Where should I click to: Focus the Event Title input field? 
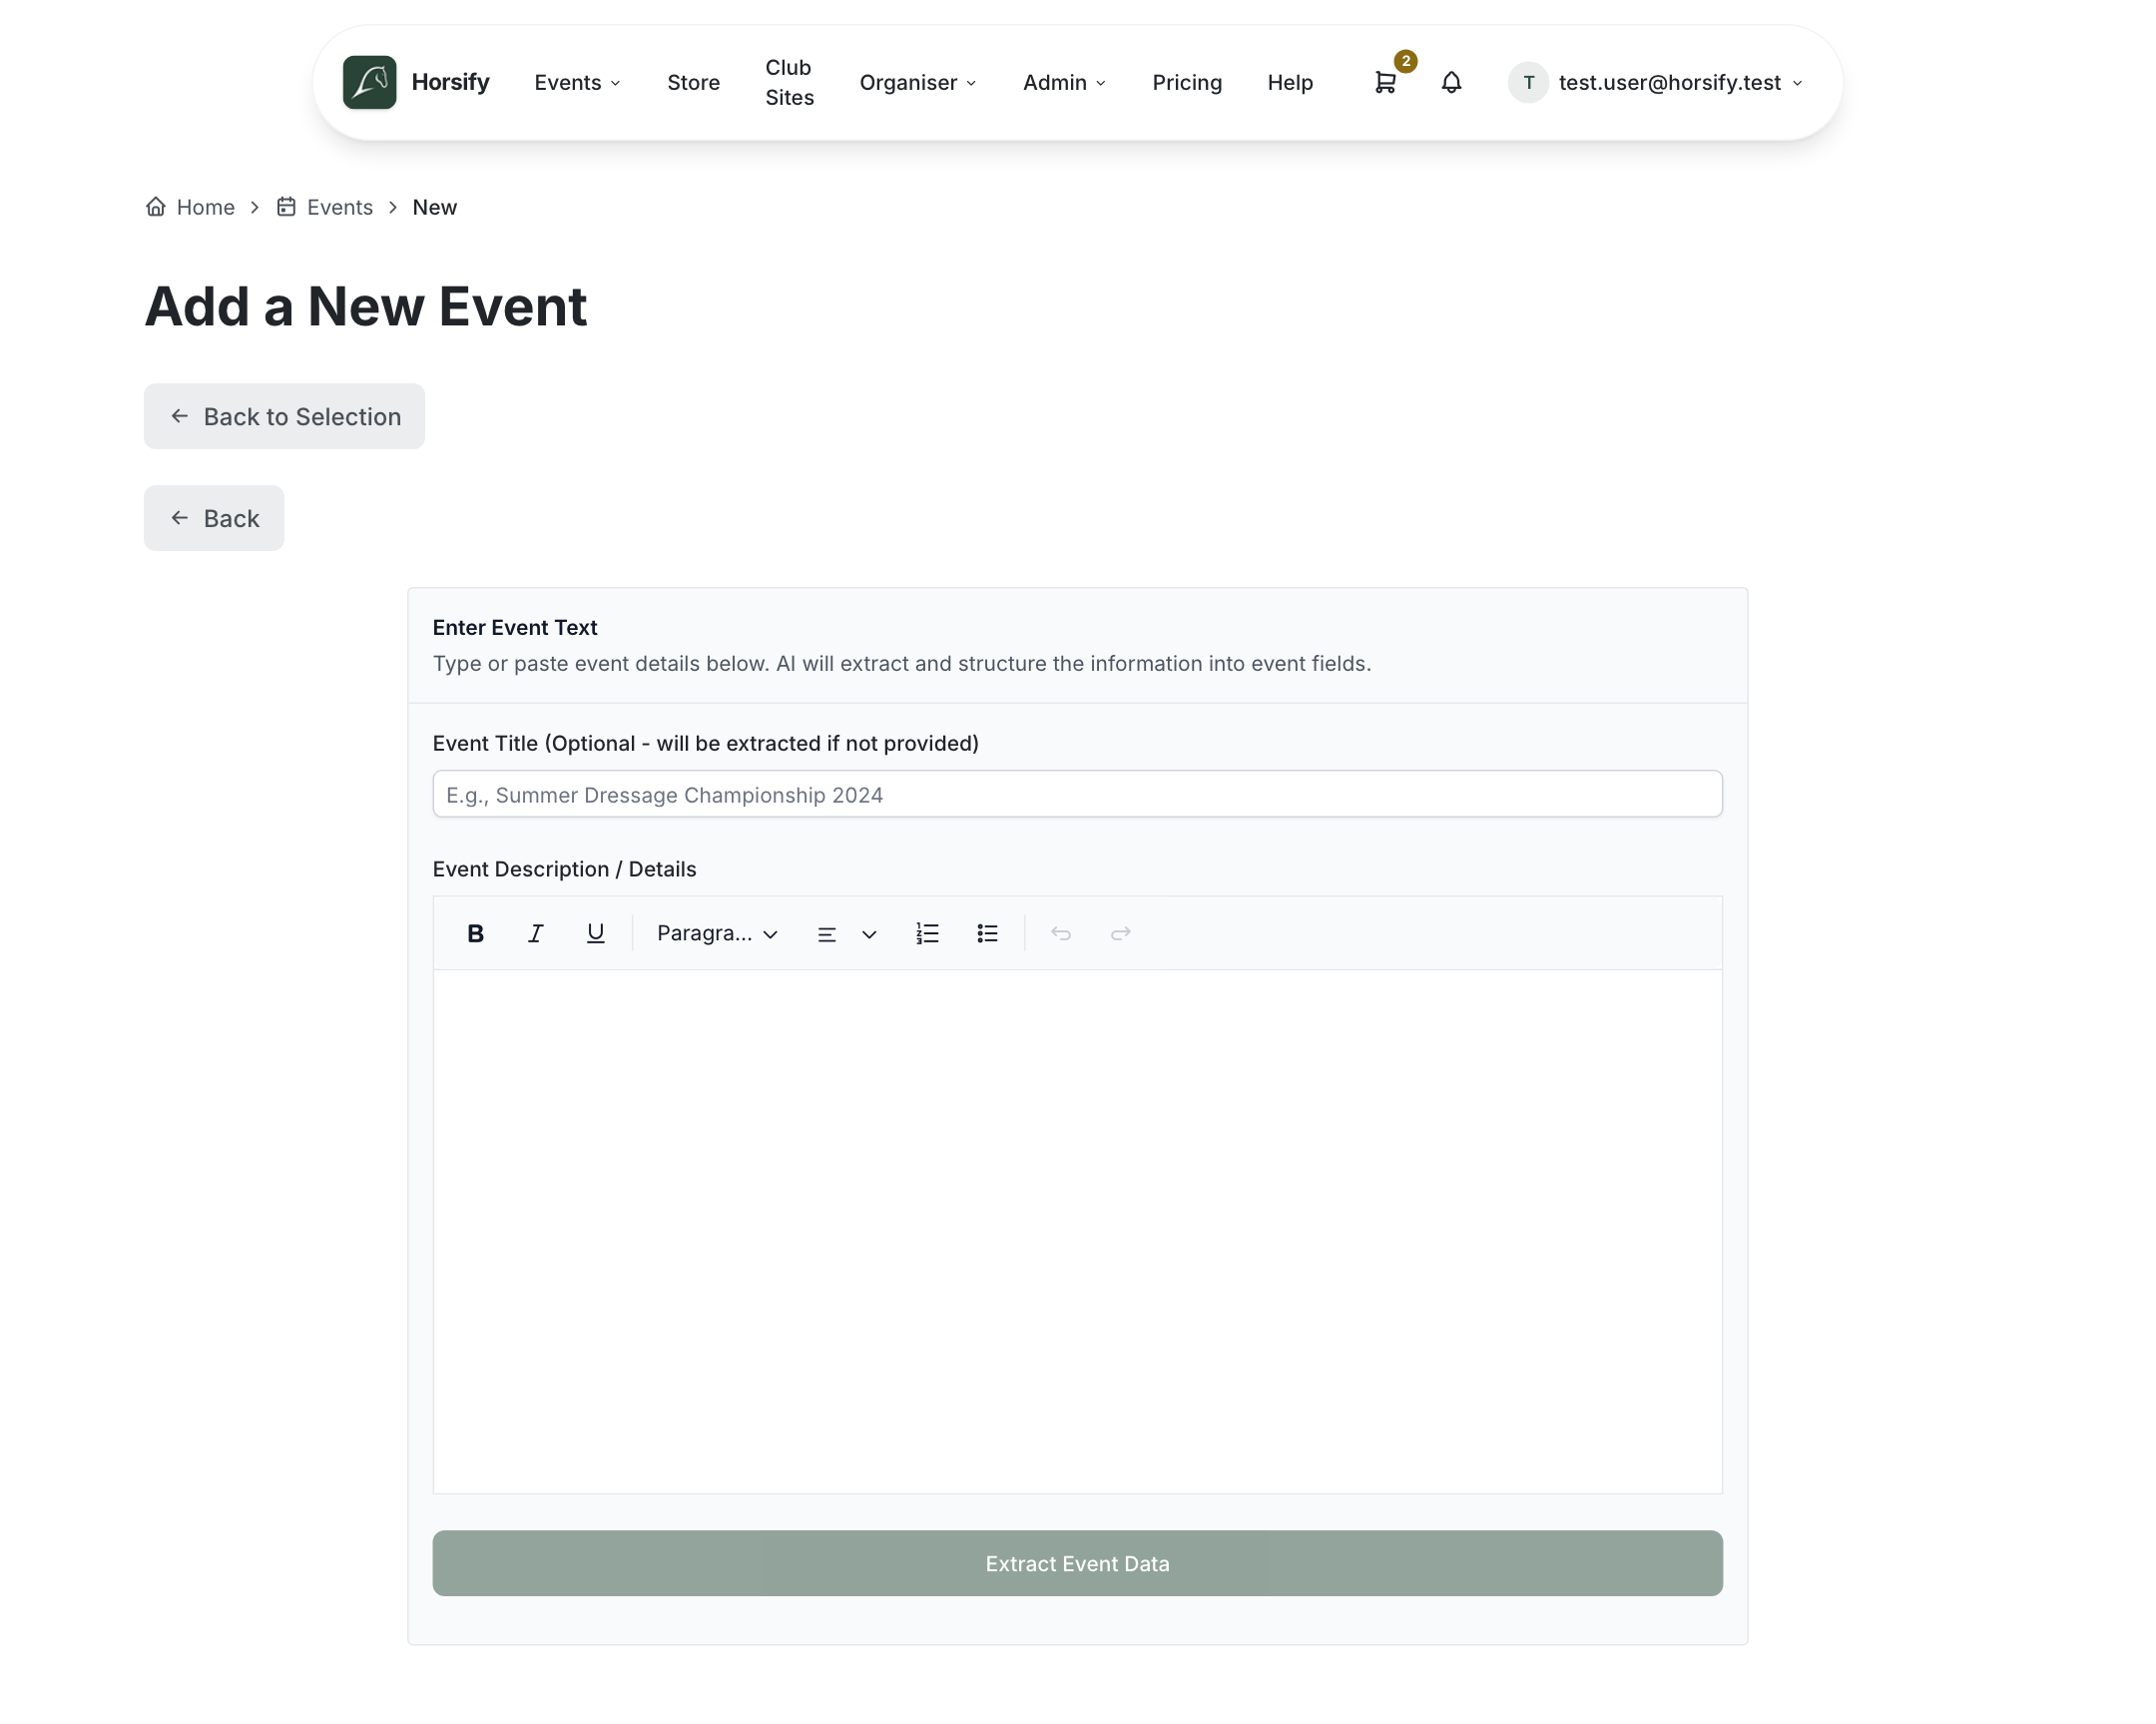pyautogui.click(x=1077, y=794)
